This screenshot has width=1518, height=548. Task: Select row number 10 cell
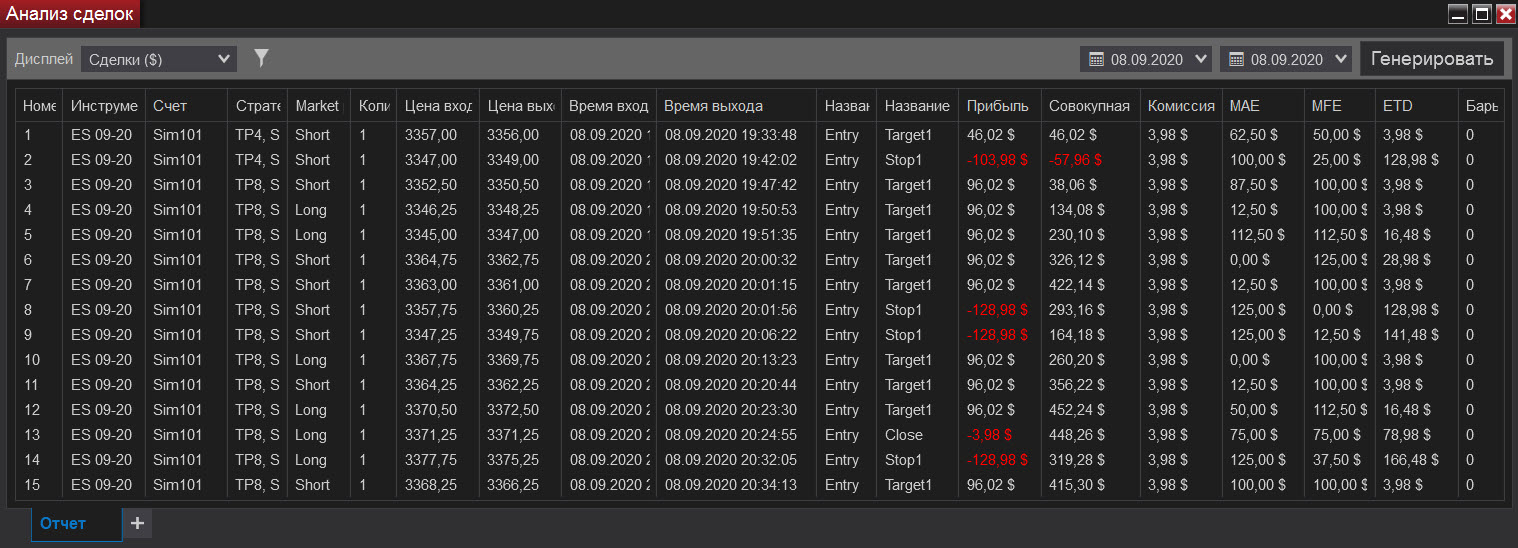(32, 360)
